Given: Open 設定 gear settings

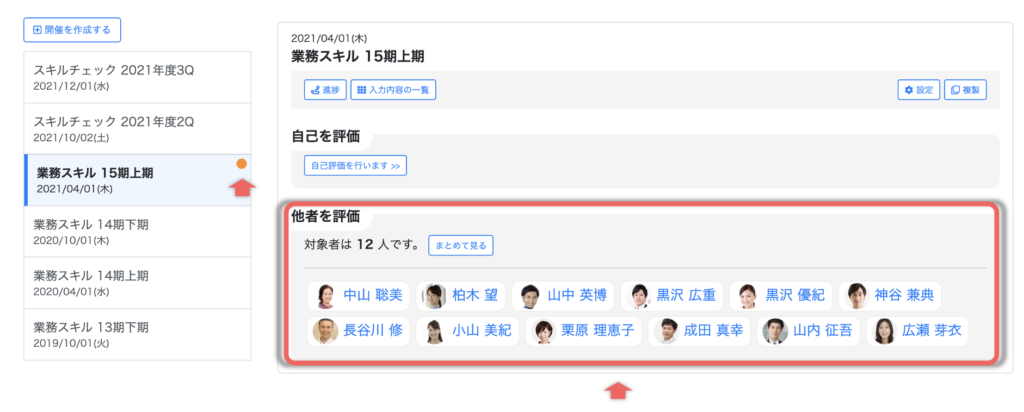Looking at the screenshot, I should pos(918,90).
